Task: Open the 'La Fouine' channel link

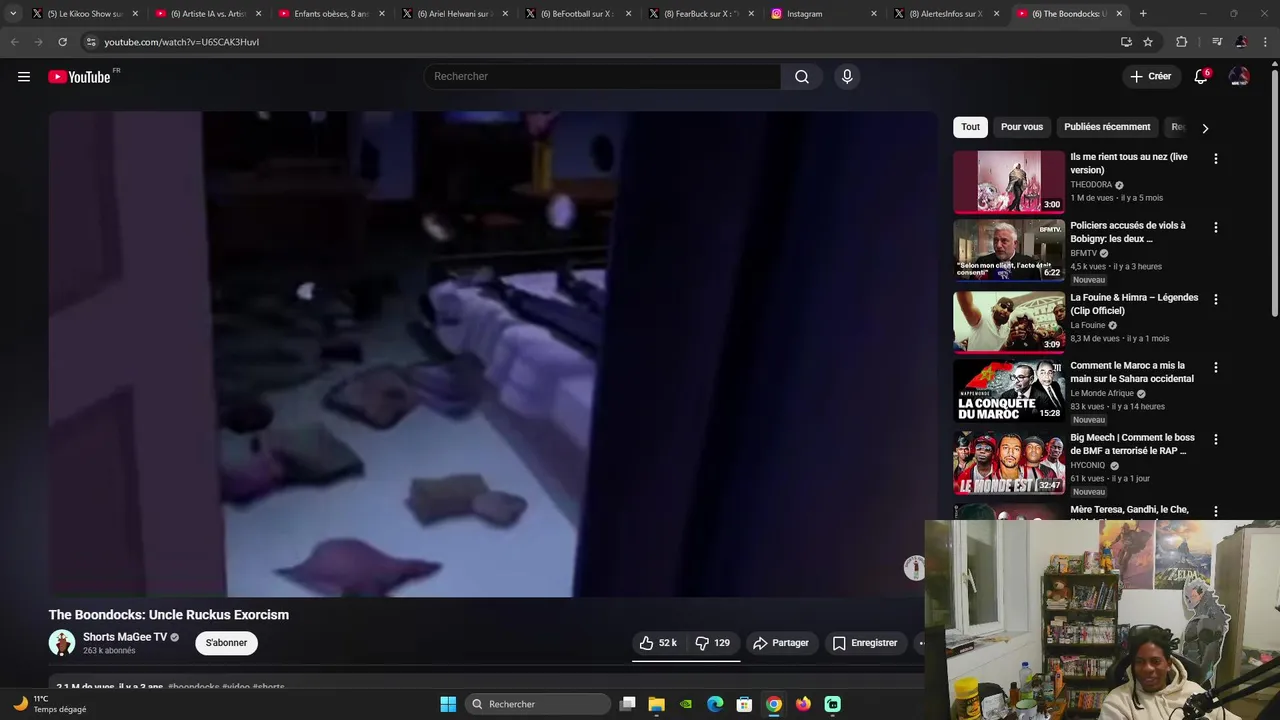Action: pos(1088,325)
